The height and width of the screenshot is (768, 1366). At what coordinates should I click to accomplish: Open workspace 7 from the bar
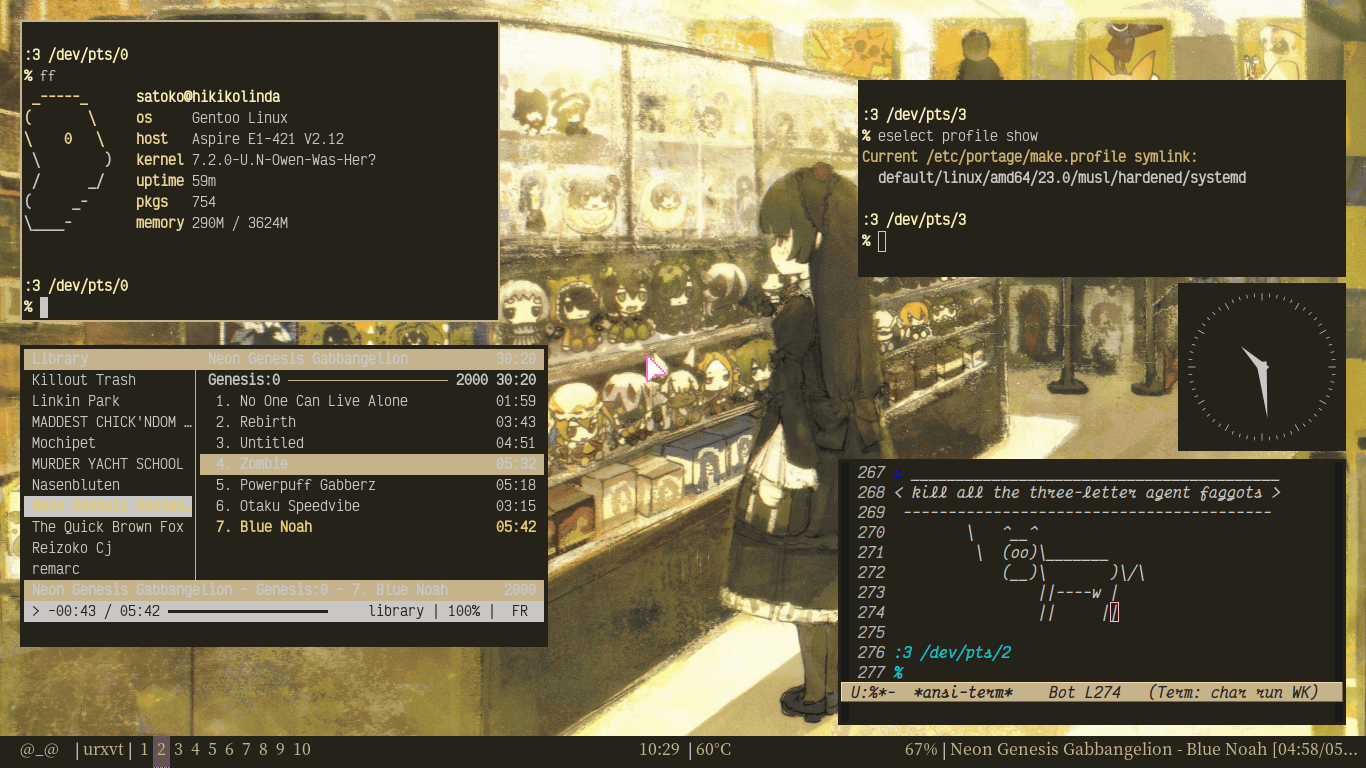(246, 749)
